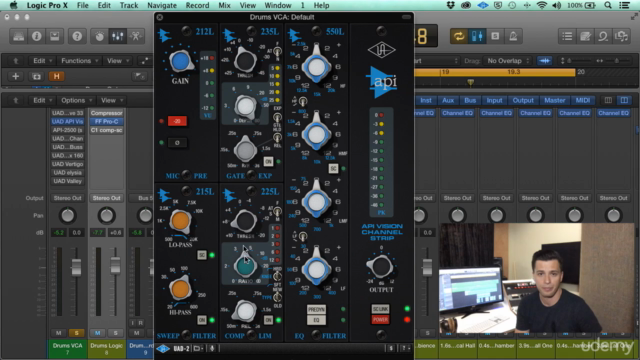Click the Compressor slot on Drums Logic
This screenshot has height=360, width=640.
point(107,113)
